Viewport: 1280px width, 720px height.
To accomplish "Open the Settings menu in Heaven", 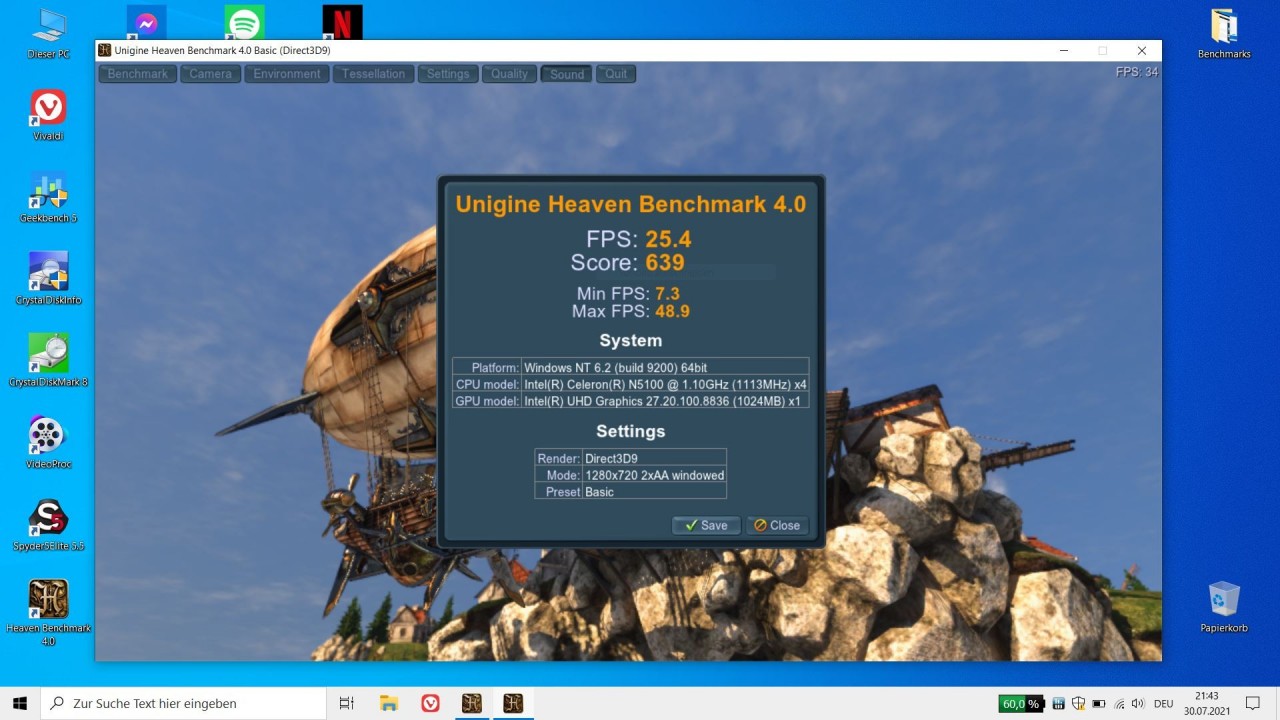I will coord(448,74).
